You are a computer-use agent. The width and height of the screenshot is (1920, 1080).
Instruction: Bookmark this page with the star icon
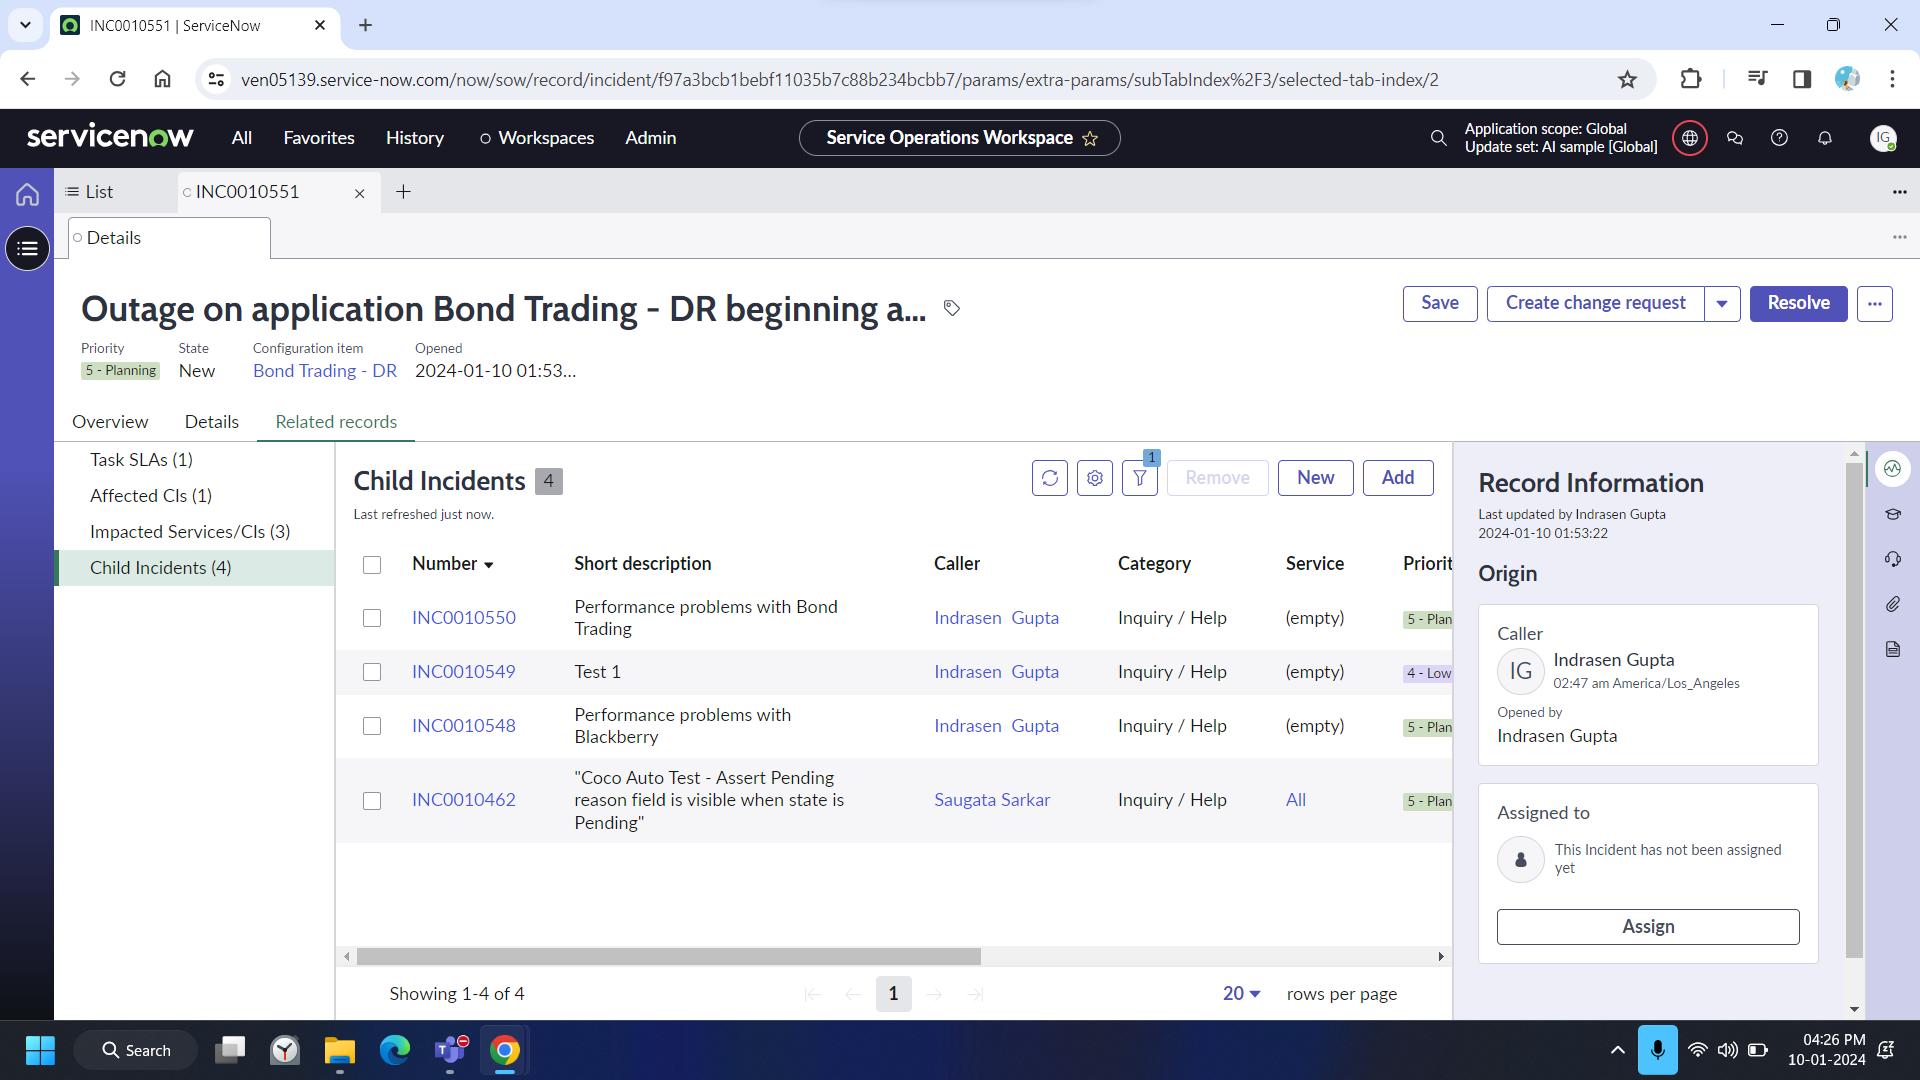point(1627,79)
